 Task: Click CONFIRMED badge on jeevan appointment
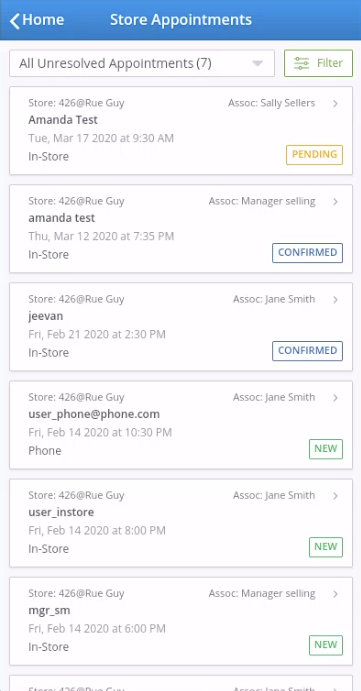(x=307, y=351)
